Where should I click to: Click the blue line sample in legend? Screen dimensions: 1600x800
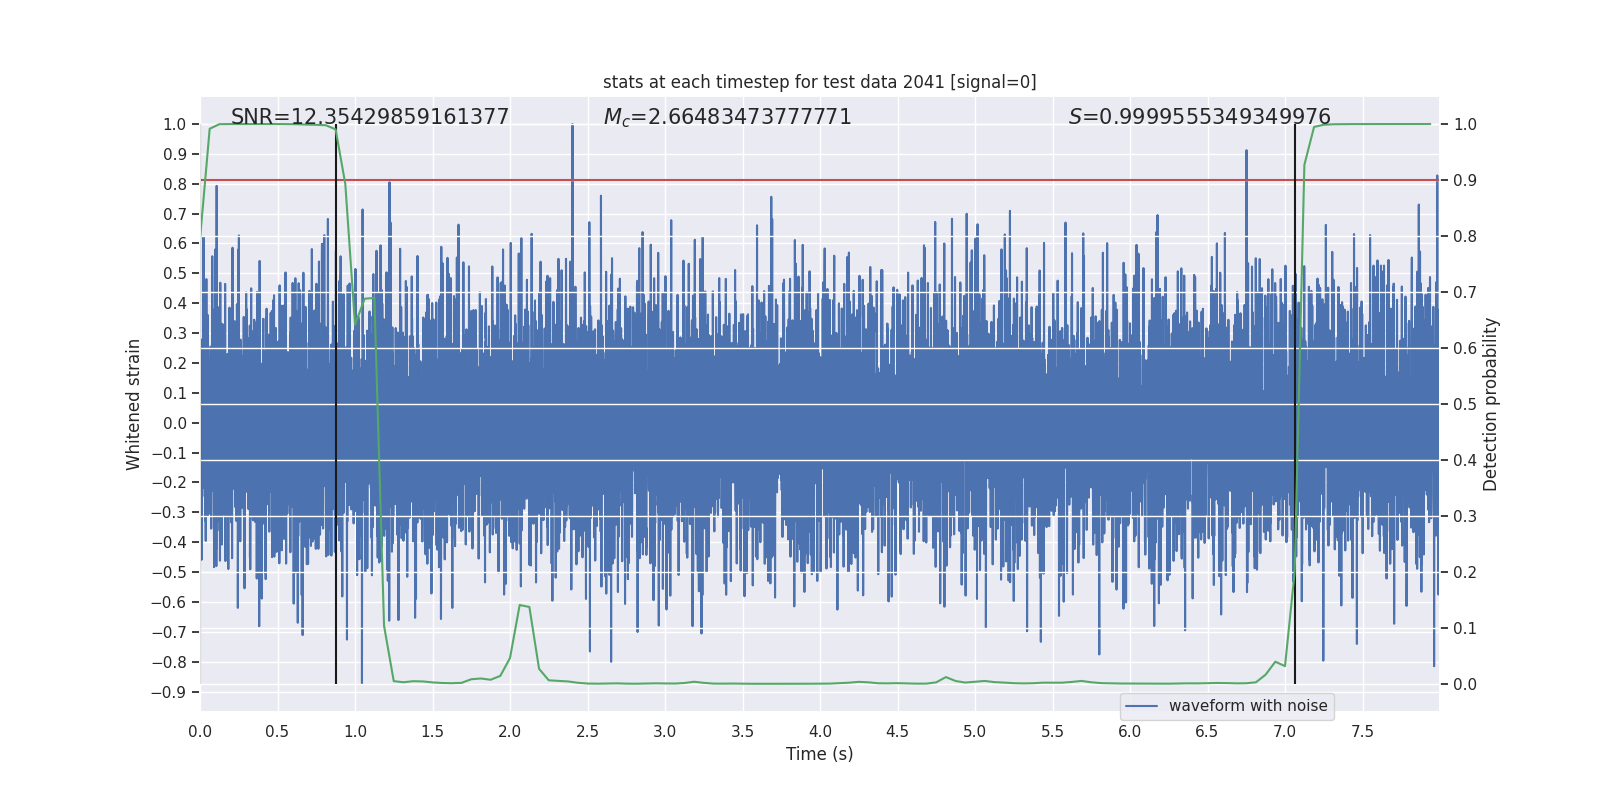1141,706
